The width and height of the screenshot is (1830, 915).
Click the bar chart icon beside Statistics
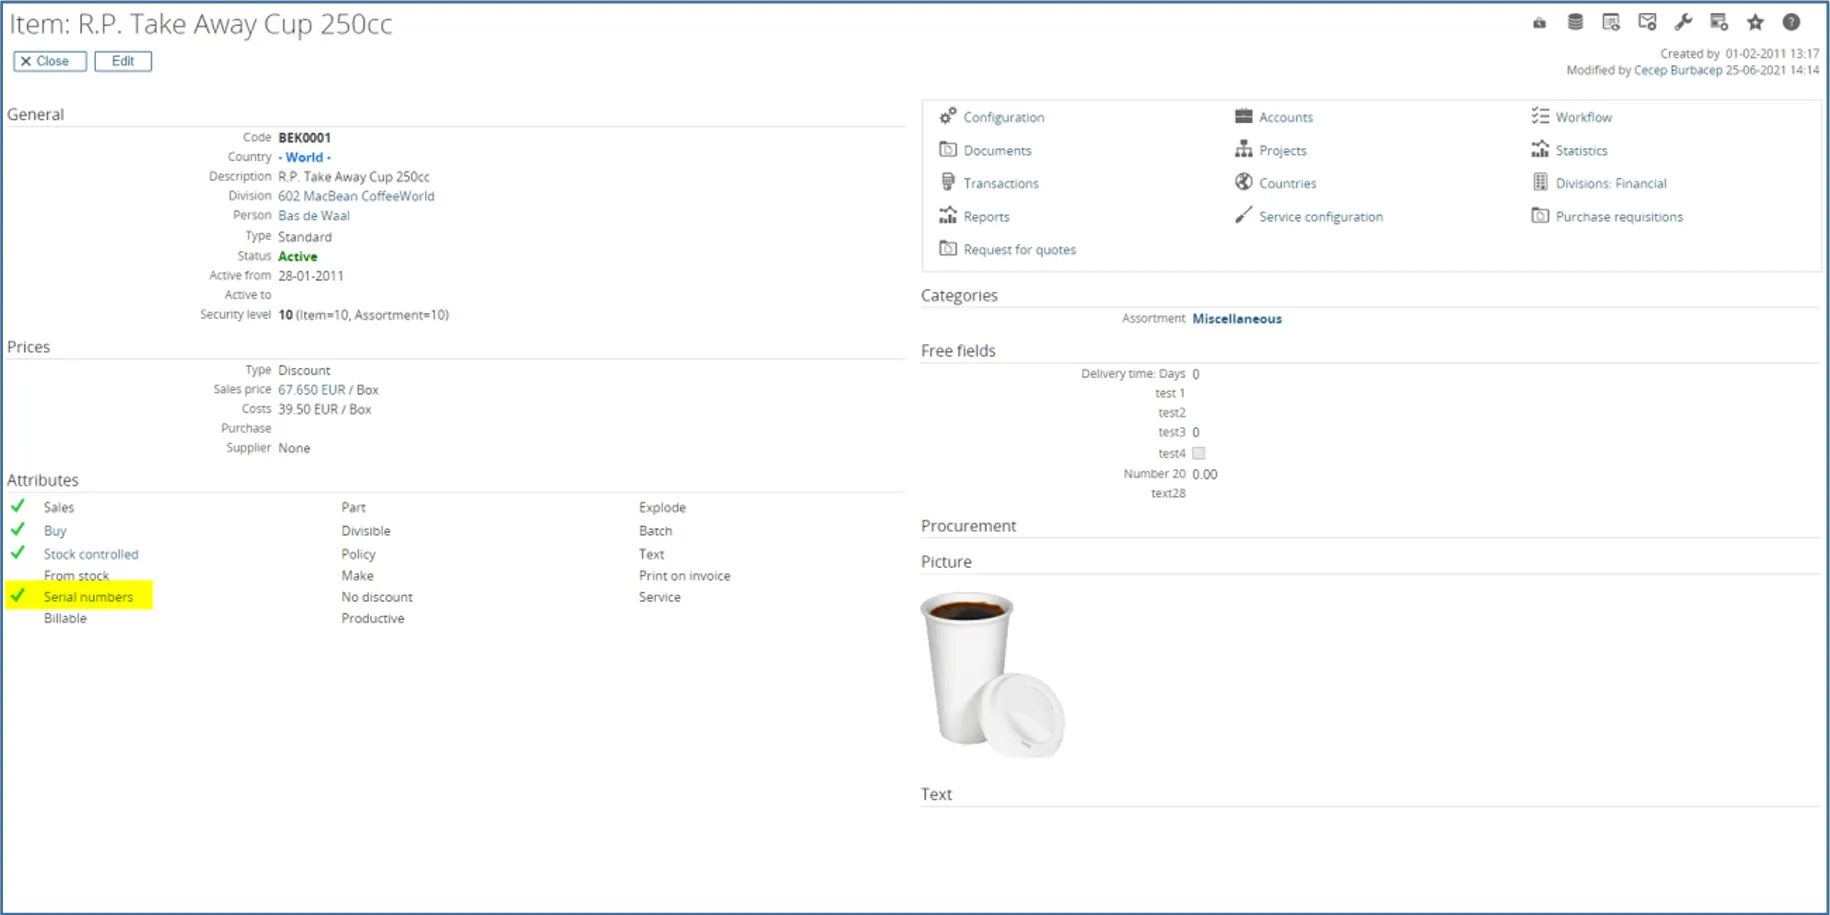[1540, 150]
